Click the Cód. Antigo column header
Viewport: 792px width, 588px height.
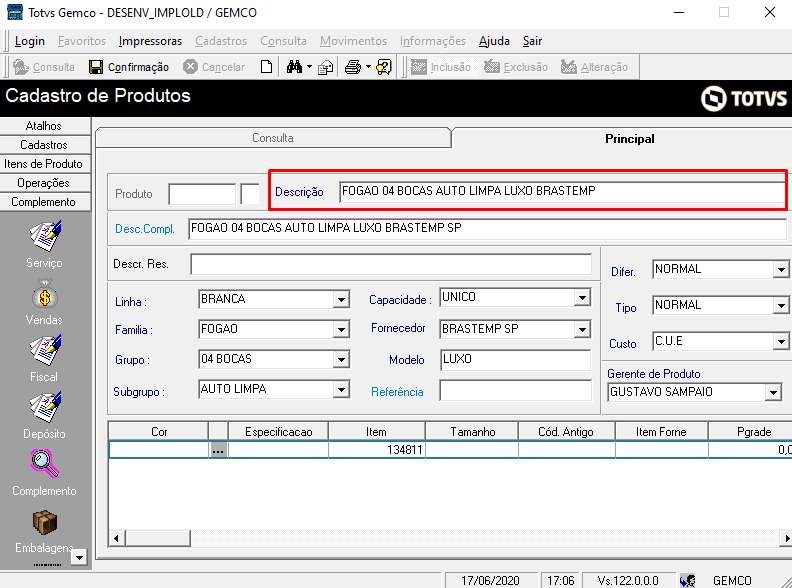(x=566, y=432)
